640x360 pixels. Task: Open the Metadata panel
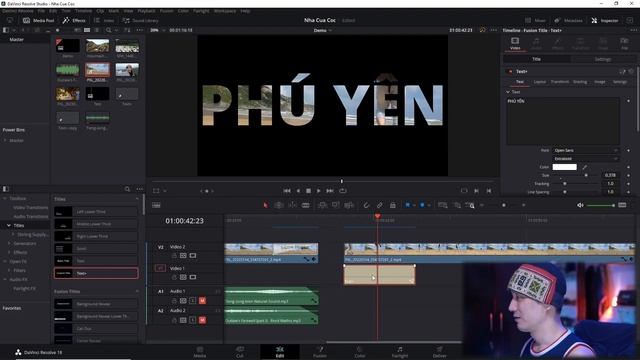point(568,20)
